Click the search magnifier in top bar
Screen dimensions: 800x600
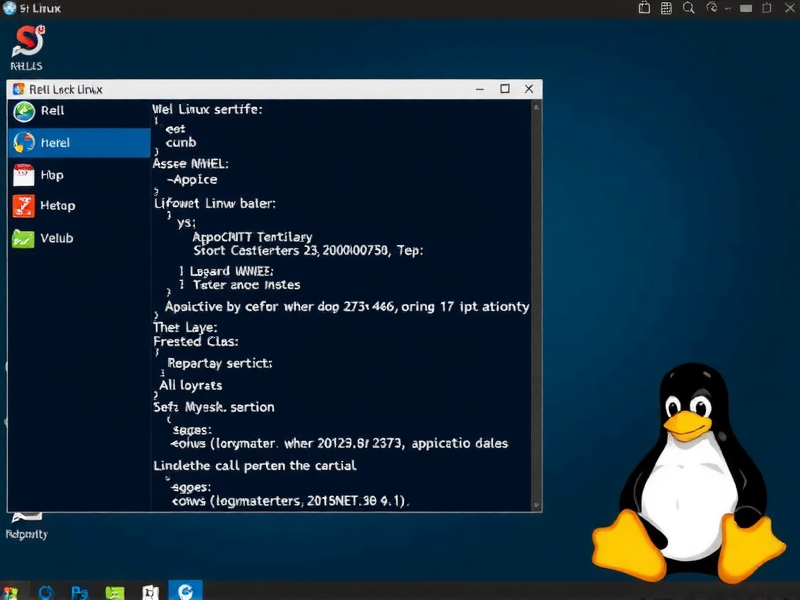coord(689,8)
